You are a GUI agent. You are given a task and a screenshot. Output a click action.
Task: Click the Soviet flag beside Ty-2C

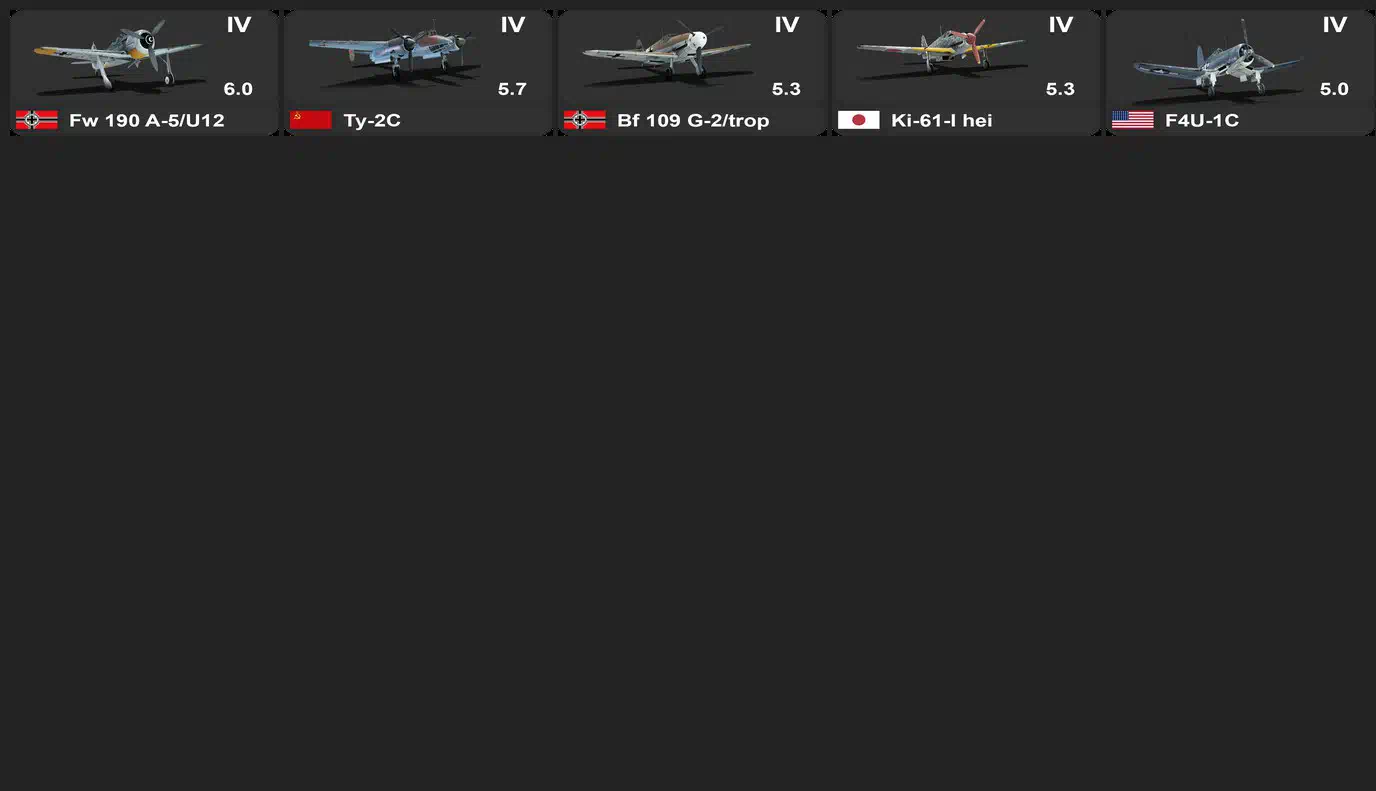point(310,120)
